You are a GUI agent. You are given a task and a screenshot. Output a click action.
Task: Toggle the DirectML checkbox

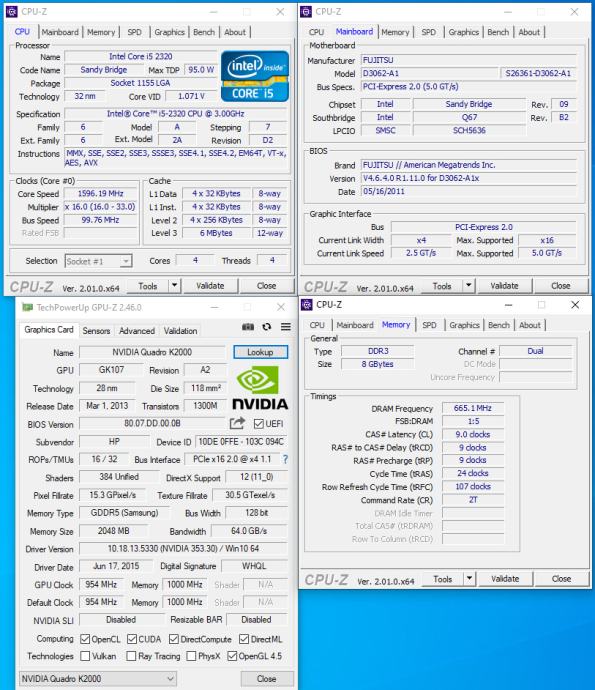[x=244, y=639]
